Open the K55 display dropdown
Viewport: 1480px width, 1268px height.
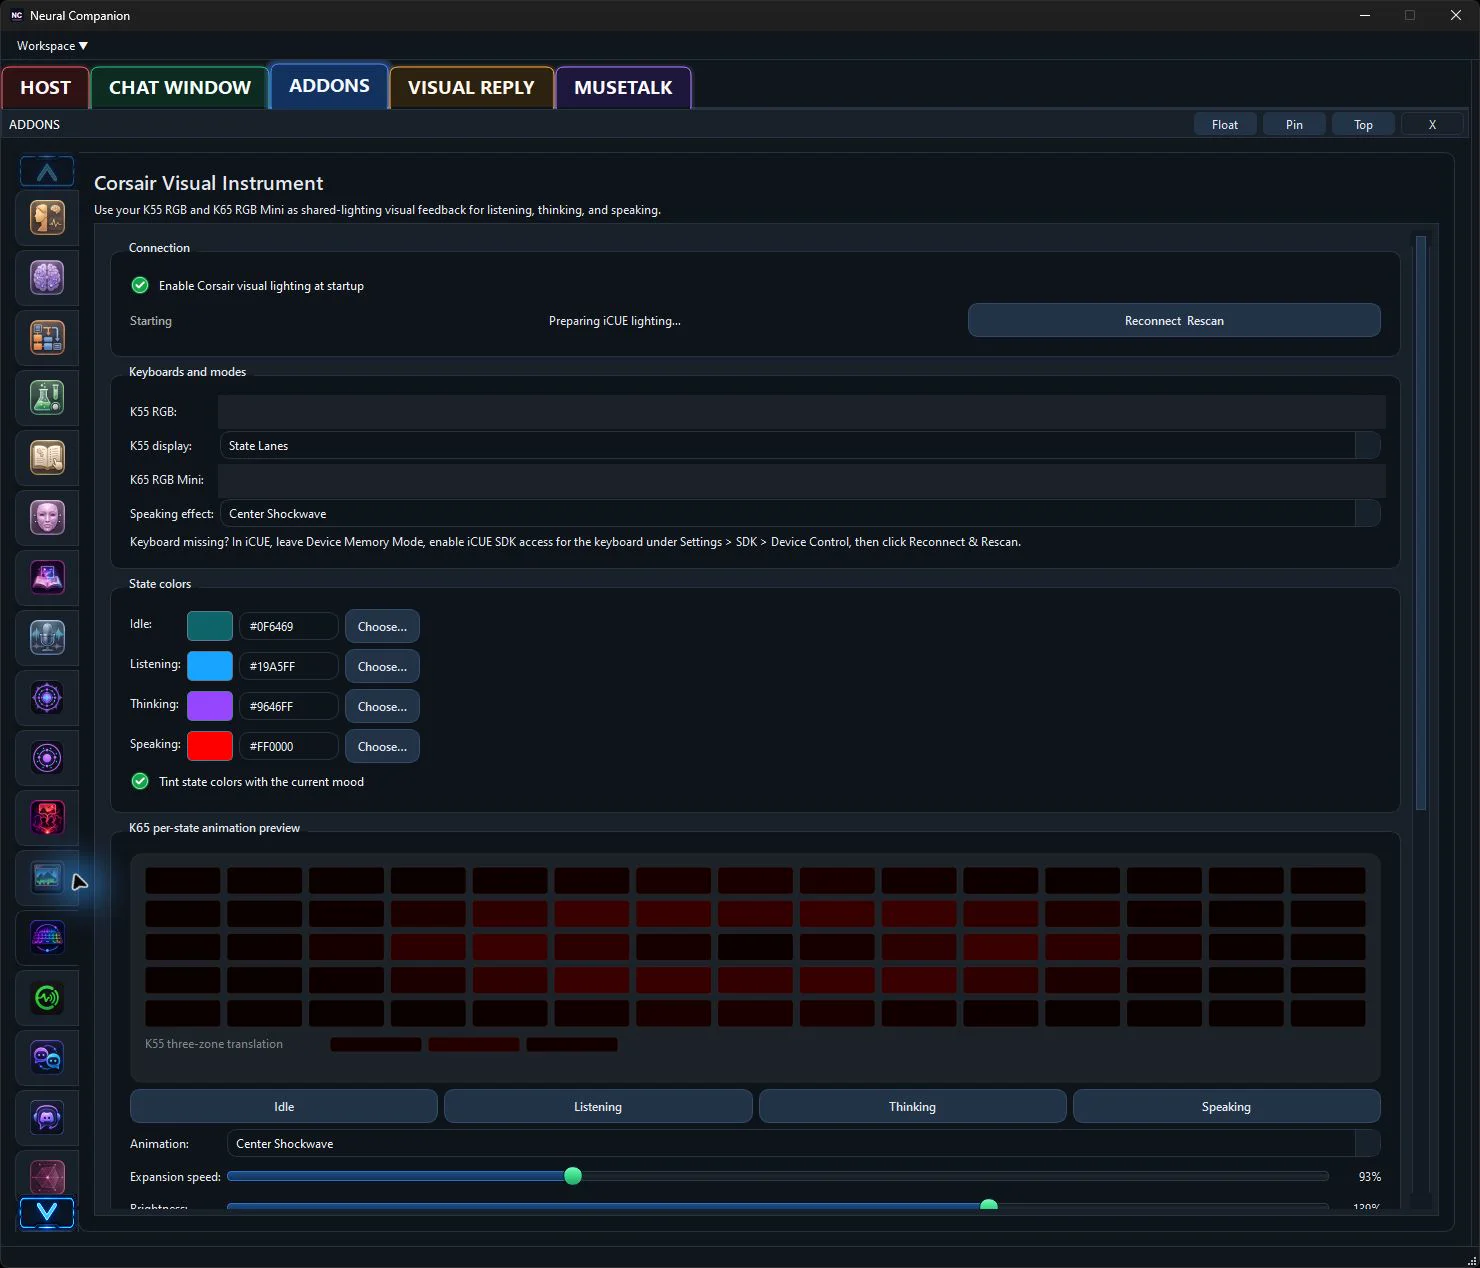pos(800,446)
